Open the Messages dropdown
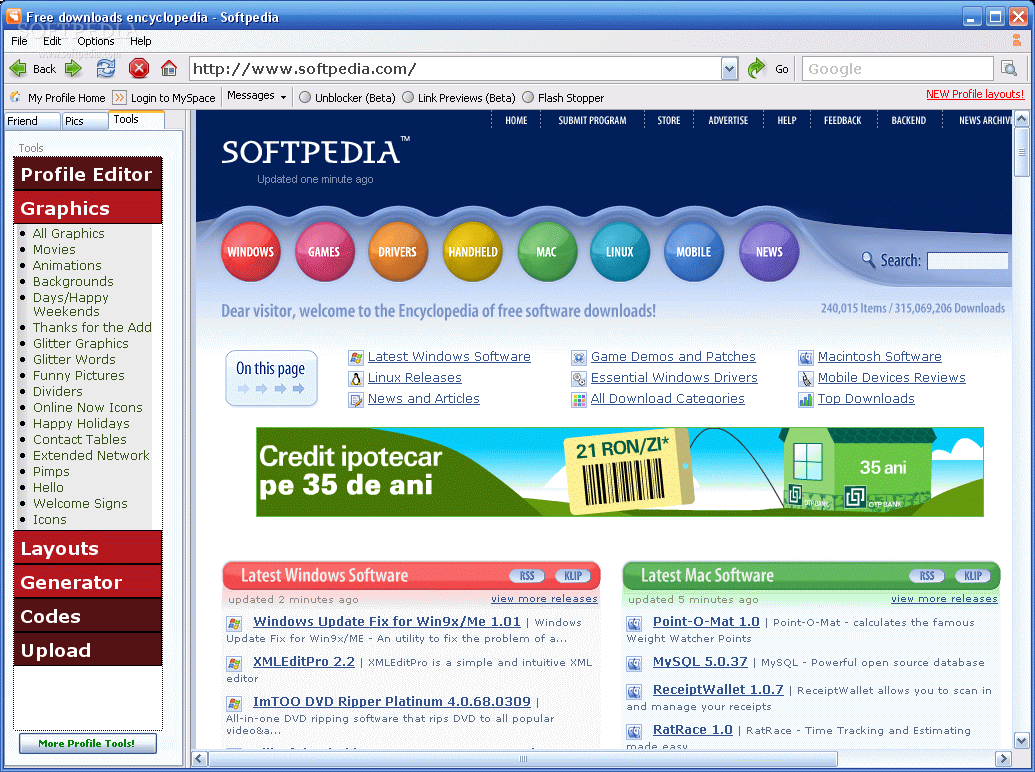1035x772 pixels. point(257,96)
